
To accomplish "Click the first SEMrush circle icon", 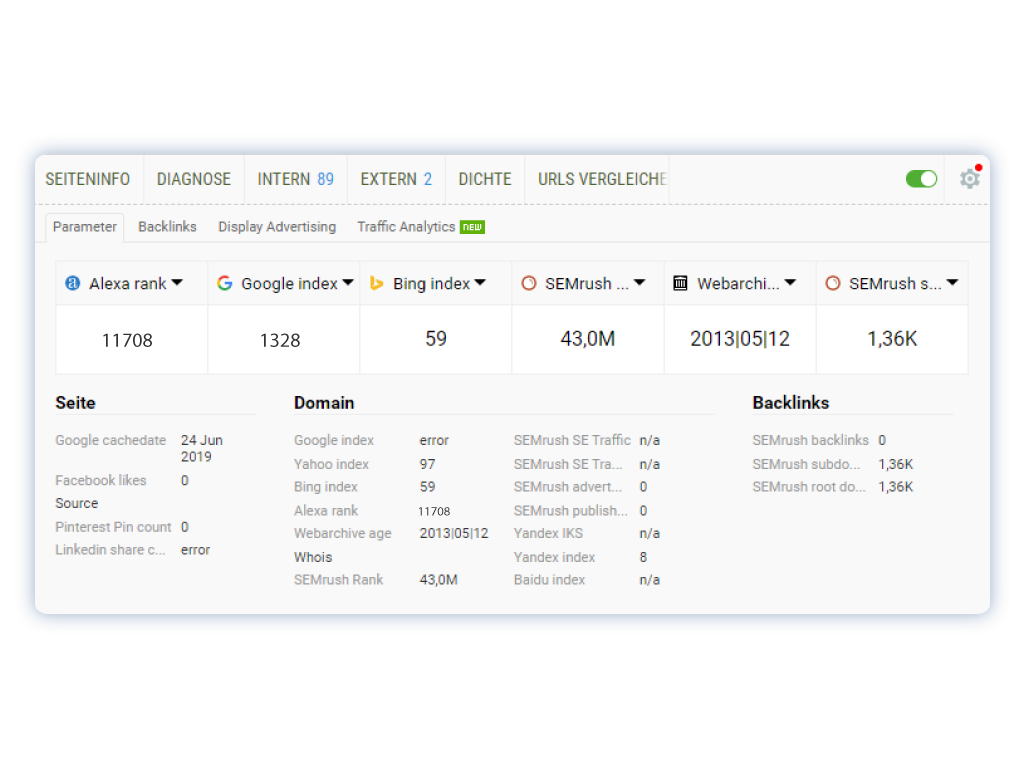I will coord(529,283).
